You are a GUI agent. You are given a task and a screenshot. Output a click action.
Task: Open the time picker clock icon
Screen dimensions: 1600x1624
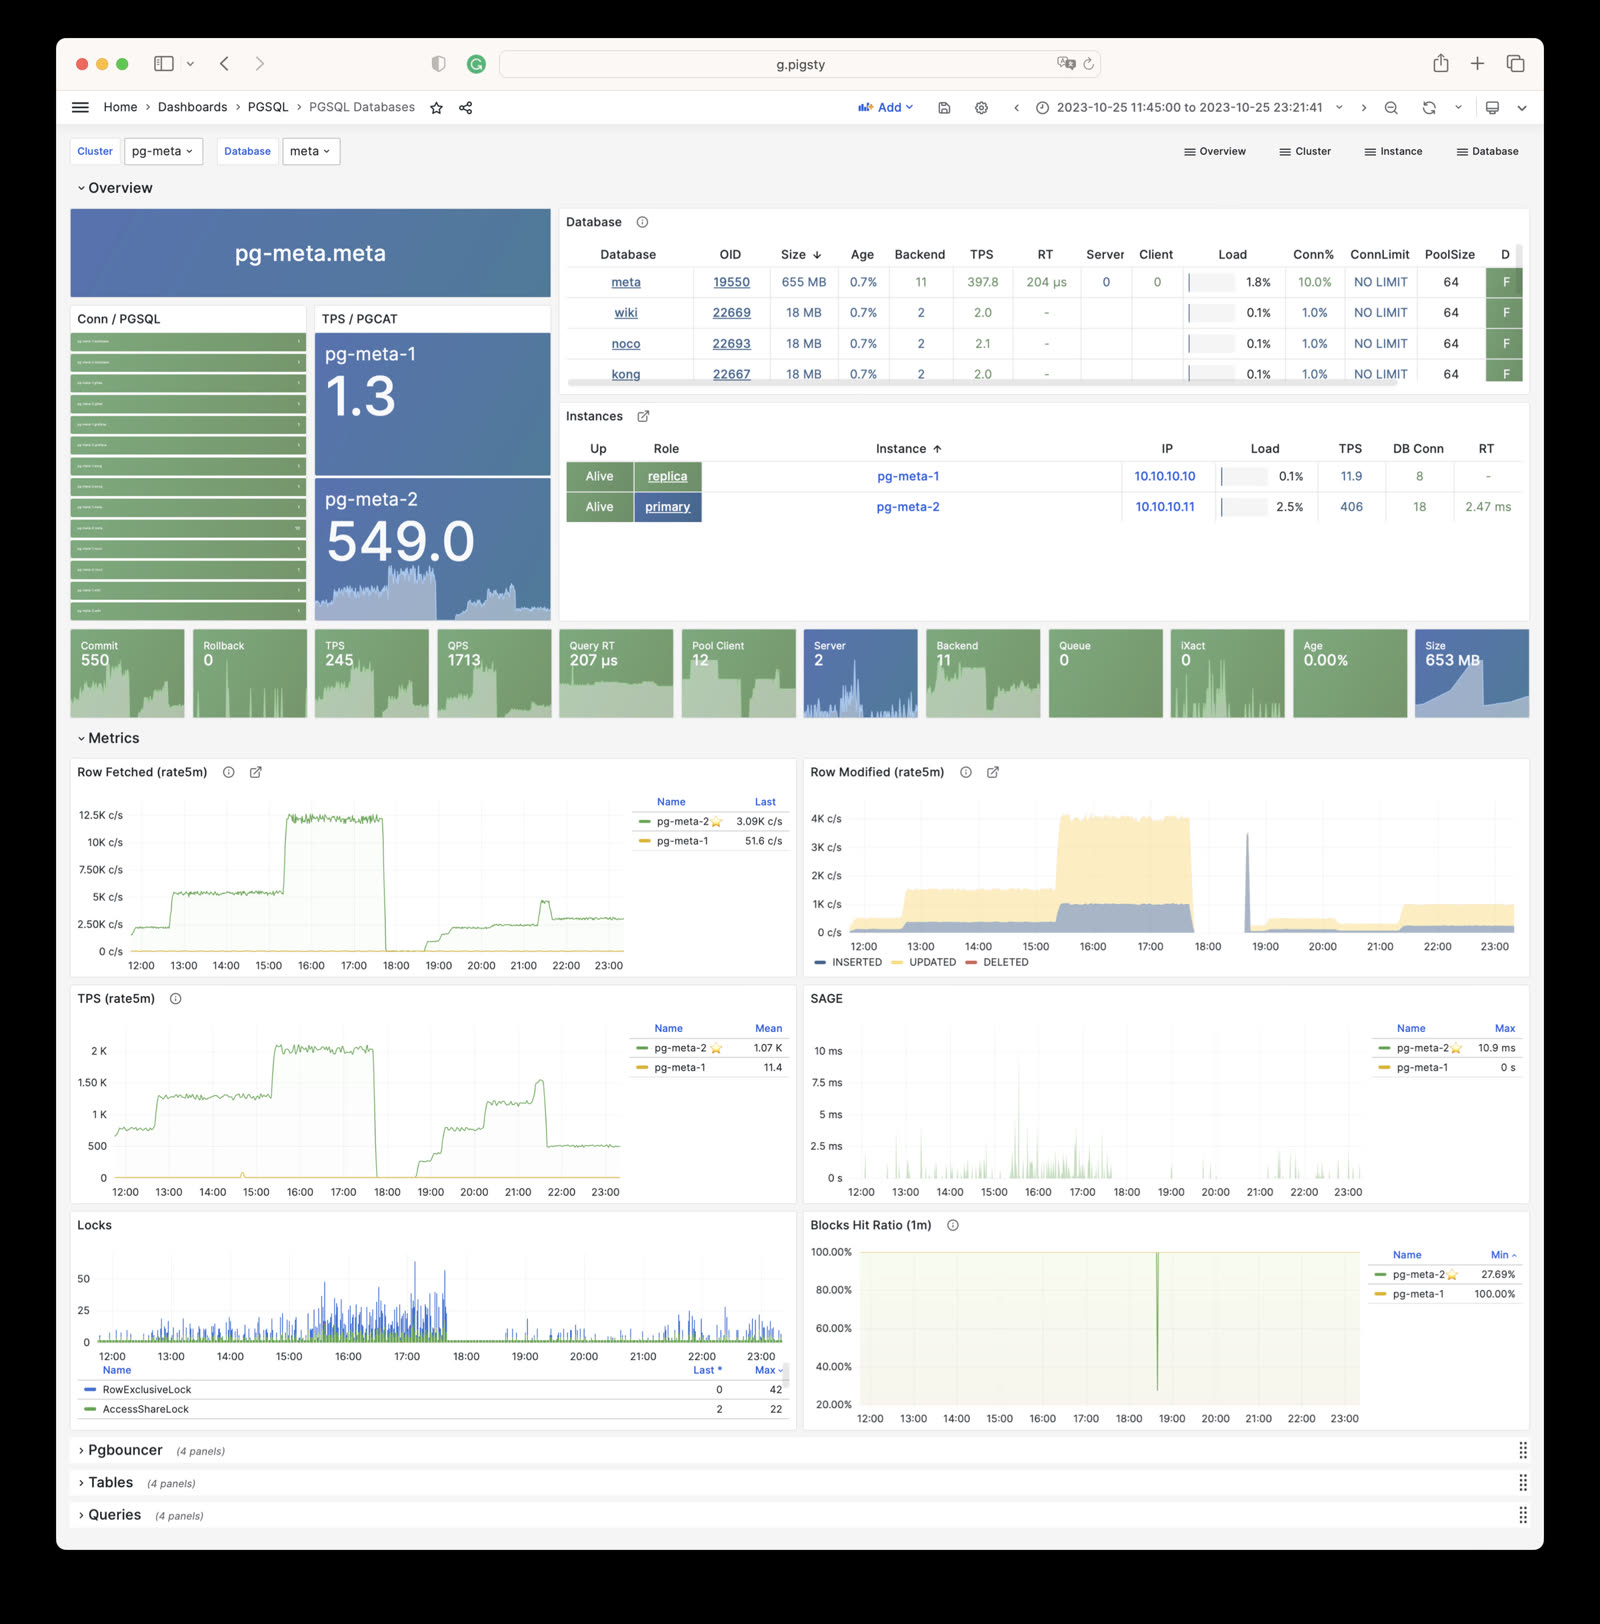(x=1042, y=107)
